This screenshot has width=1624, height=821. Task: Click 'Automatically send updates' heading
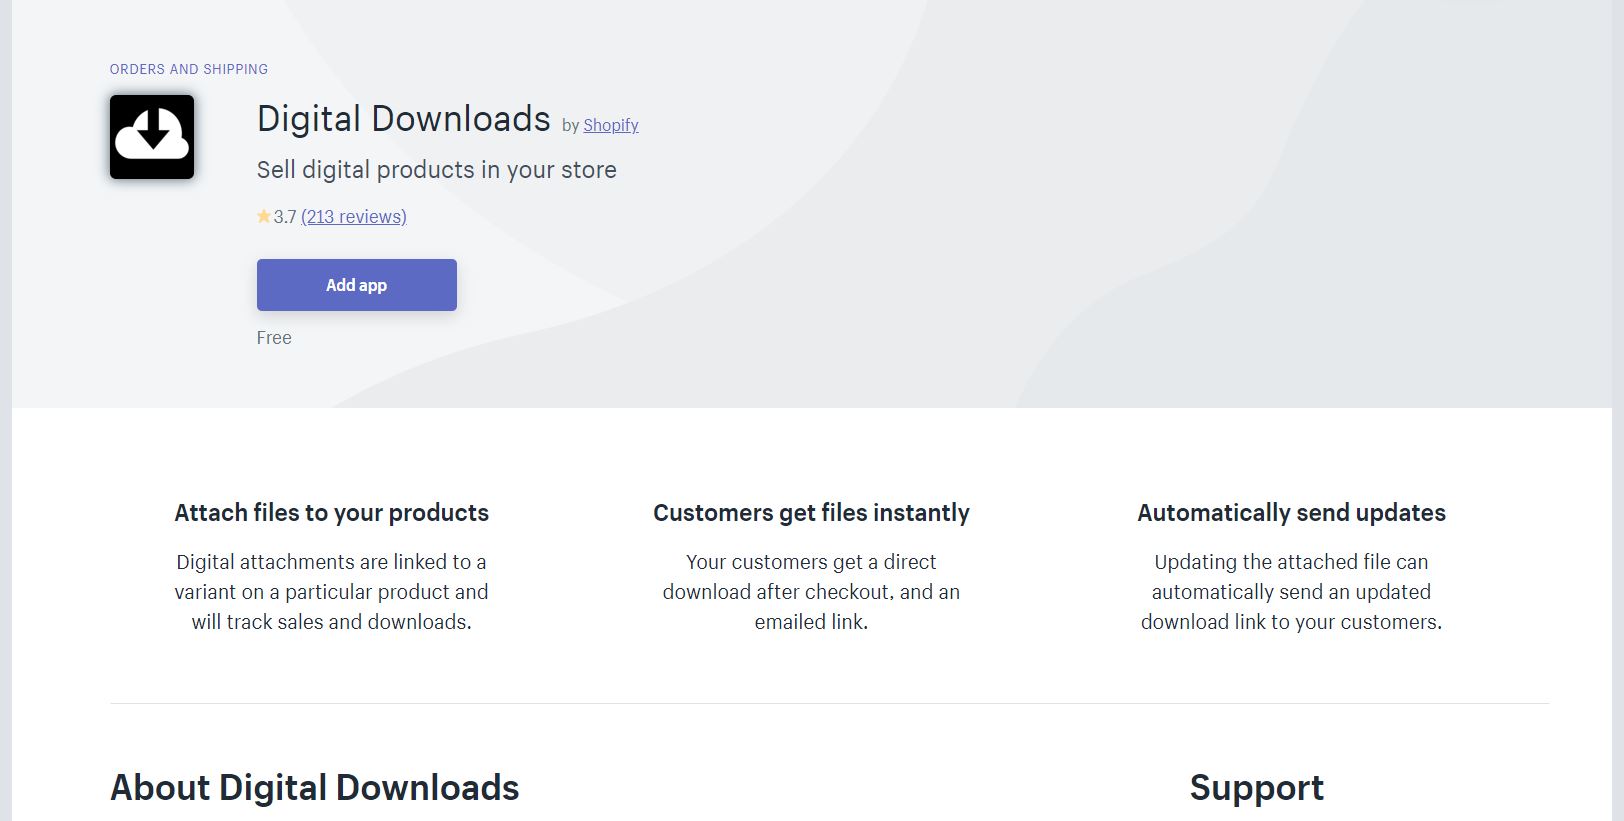coord(1291,513)
